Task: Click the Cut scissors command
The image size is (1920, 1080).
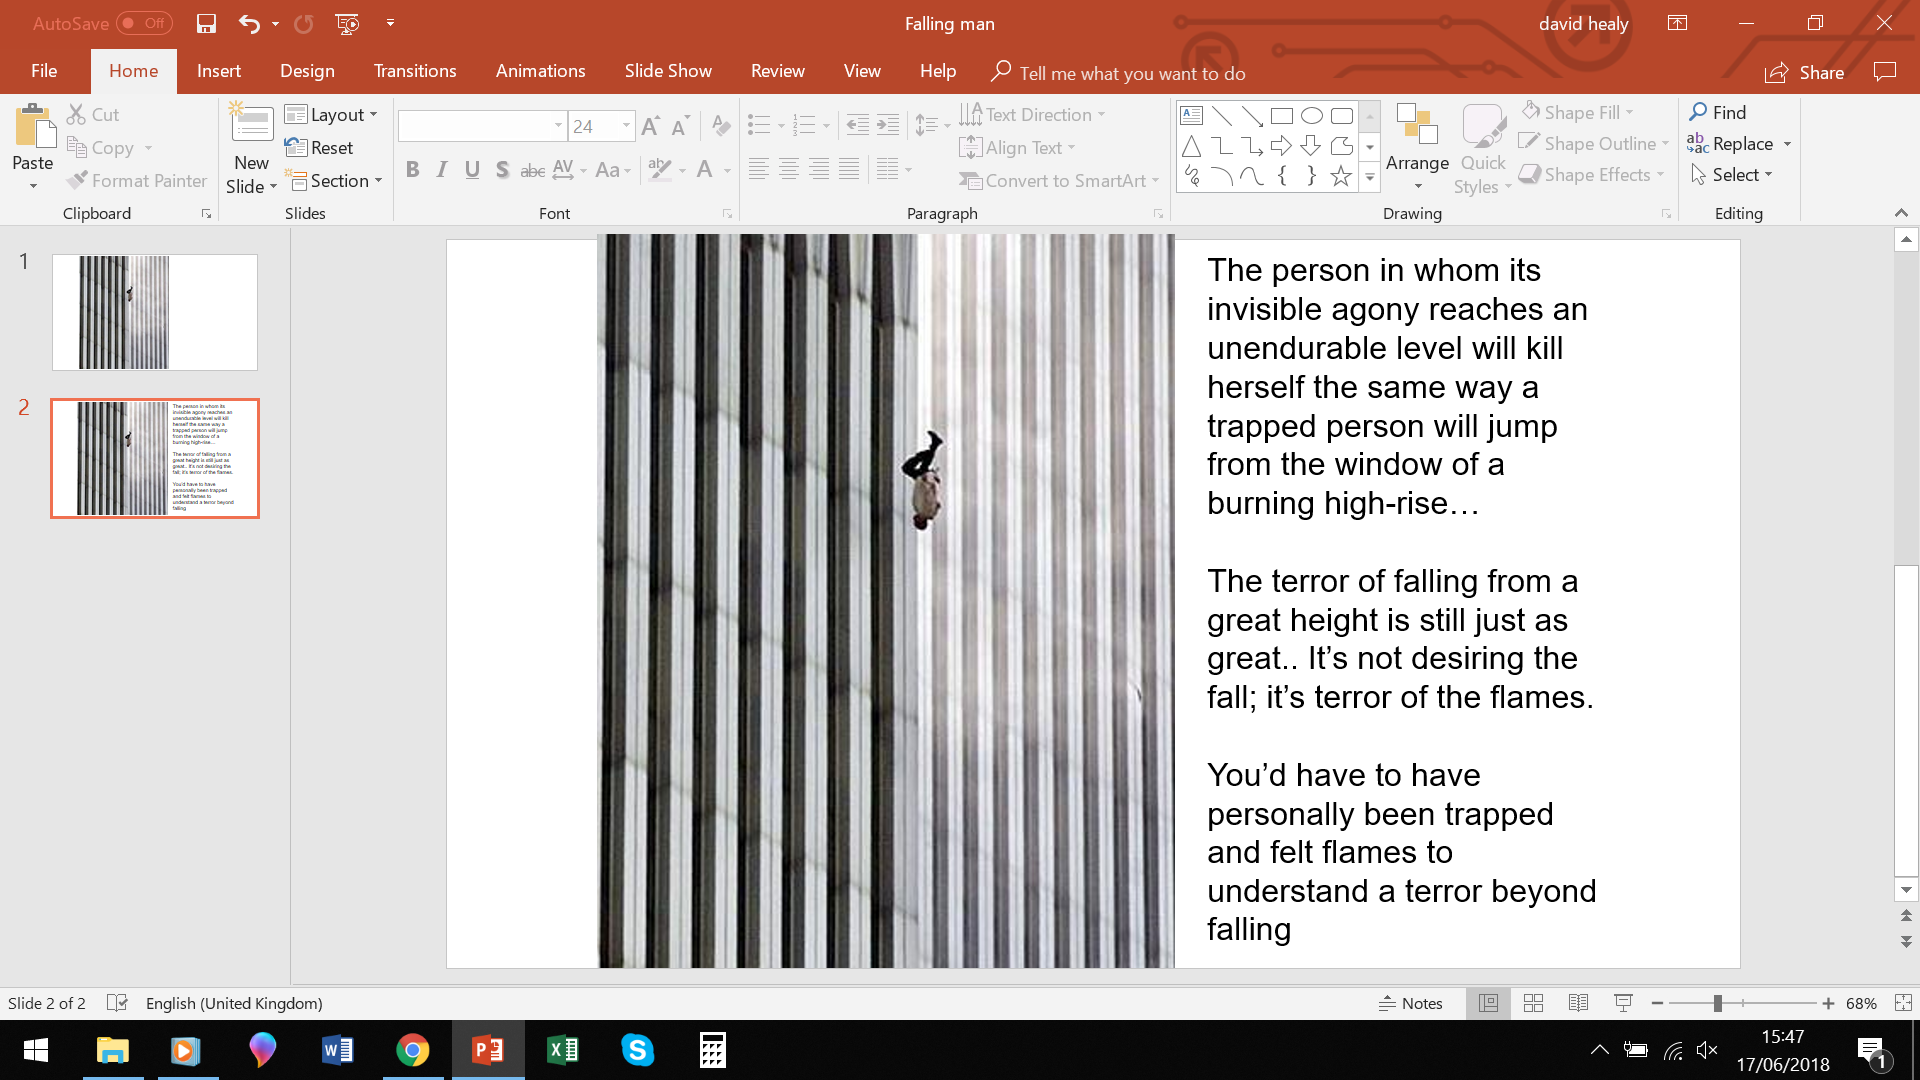Action: pyautogui.click(x=93, y=115)
